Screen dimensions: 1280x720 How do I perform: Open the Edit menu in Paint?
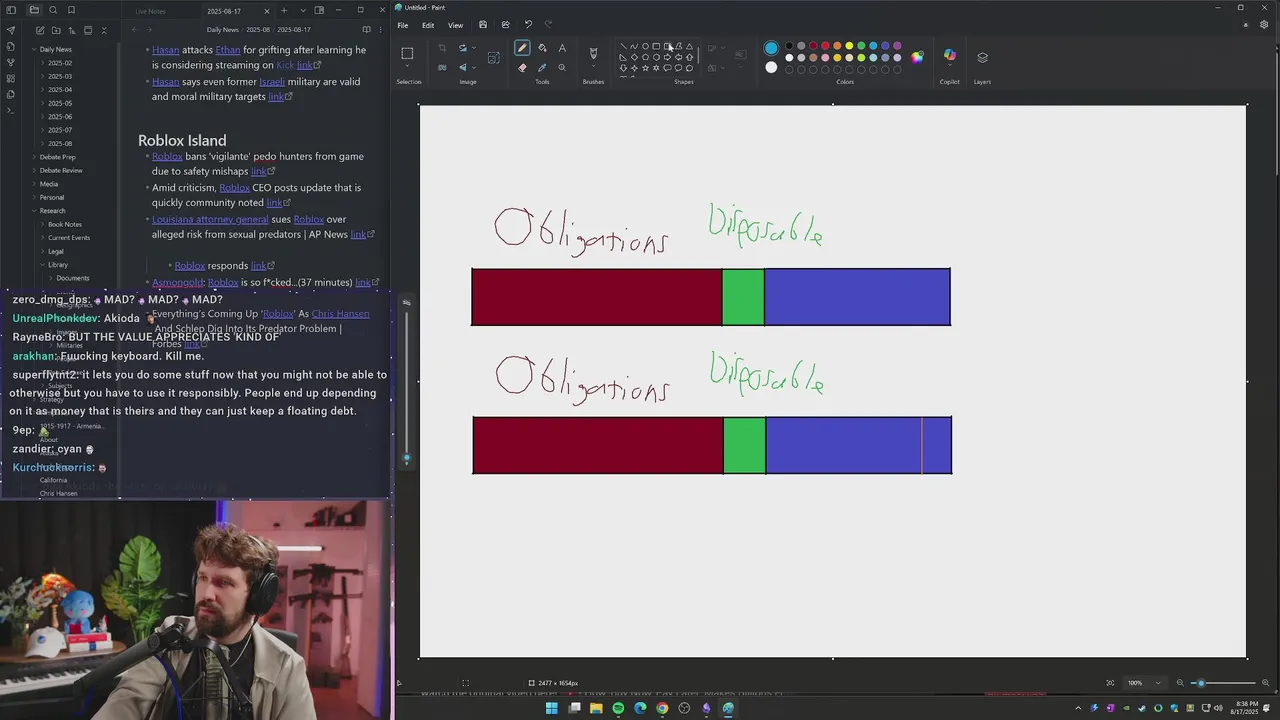(428, 25)
